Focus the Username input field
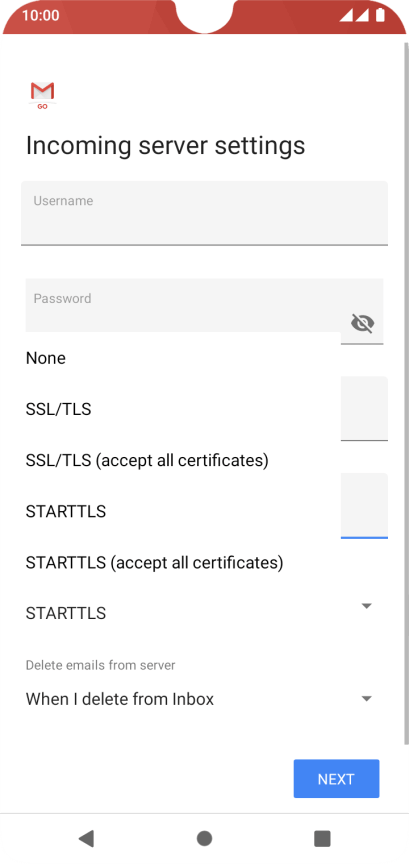This screenshot has width=409, height=864. tap(204, 213)
